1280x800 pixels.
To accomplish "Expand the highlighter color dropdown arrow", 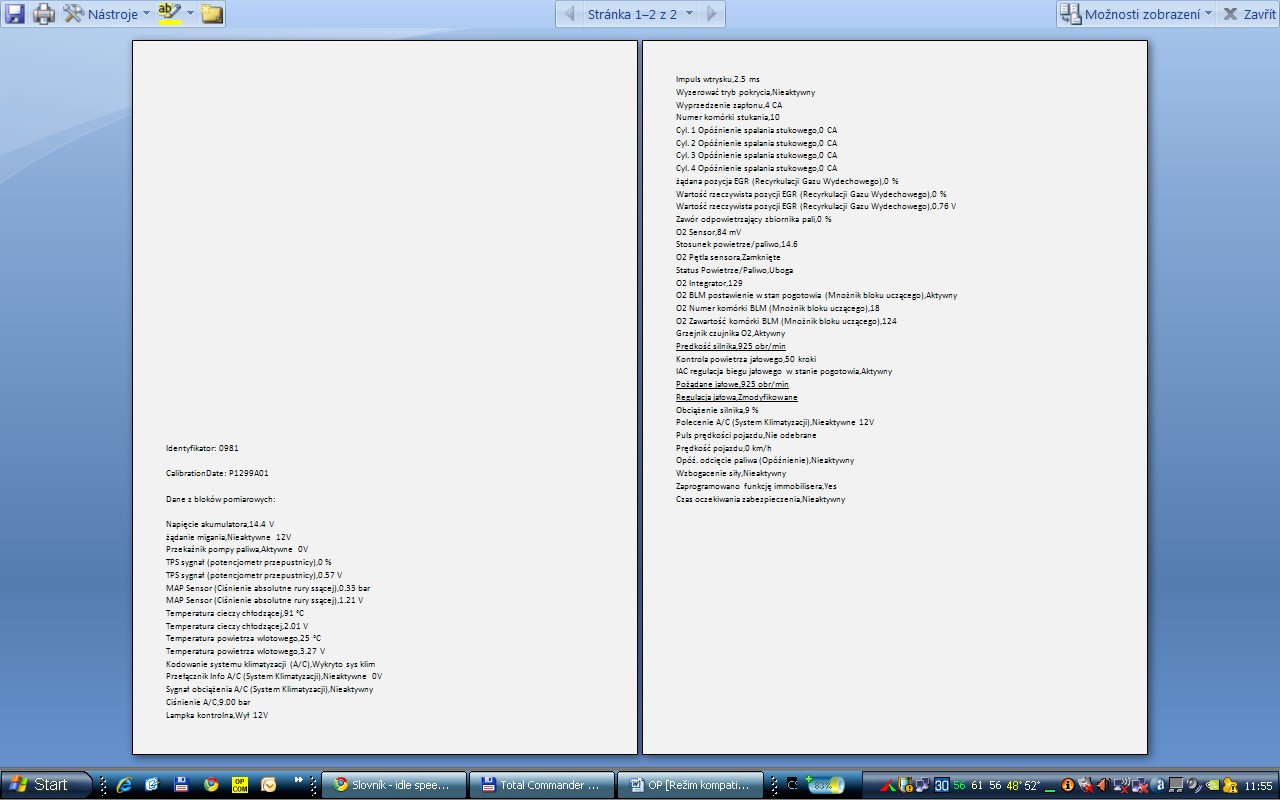I will point(190,14).
